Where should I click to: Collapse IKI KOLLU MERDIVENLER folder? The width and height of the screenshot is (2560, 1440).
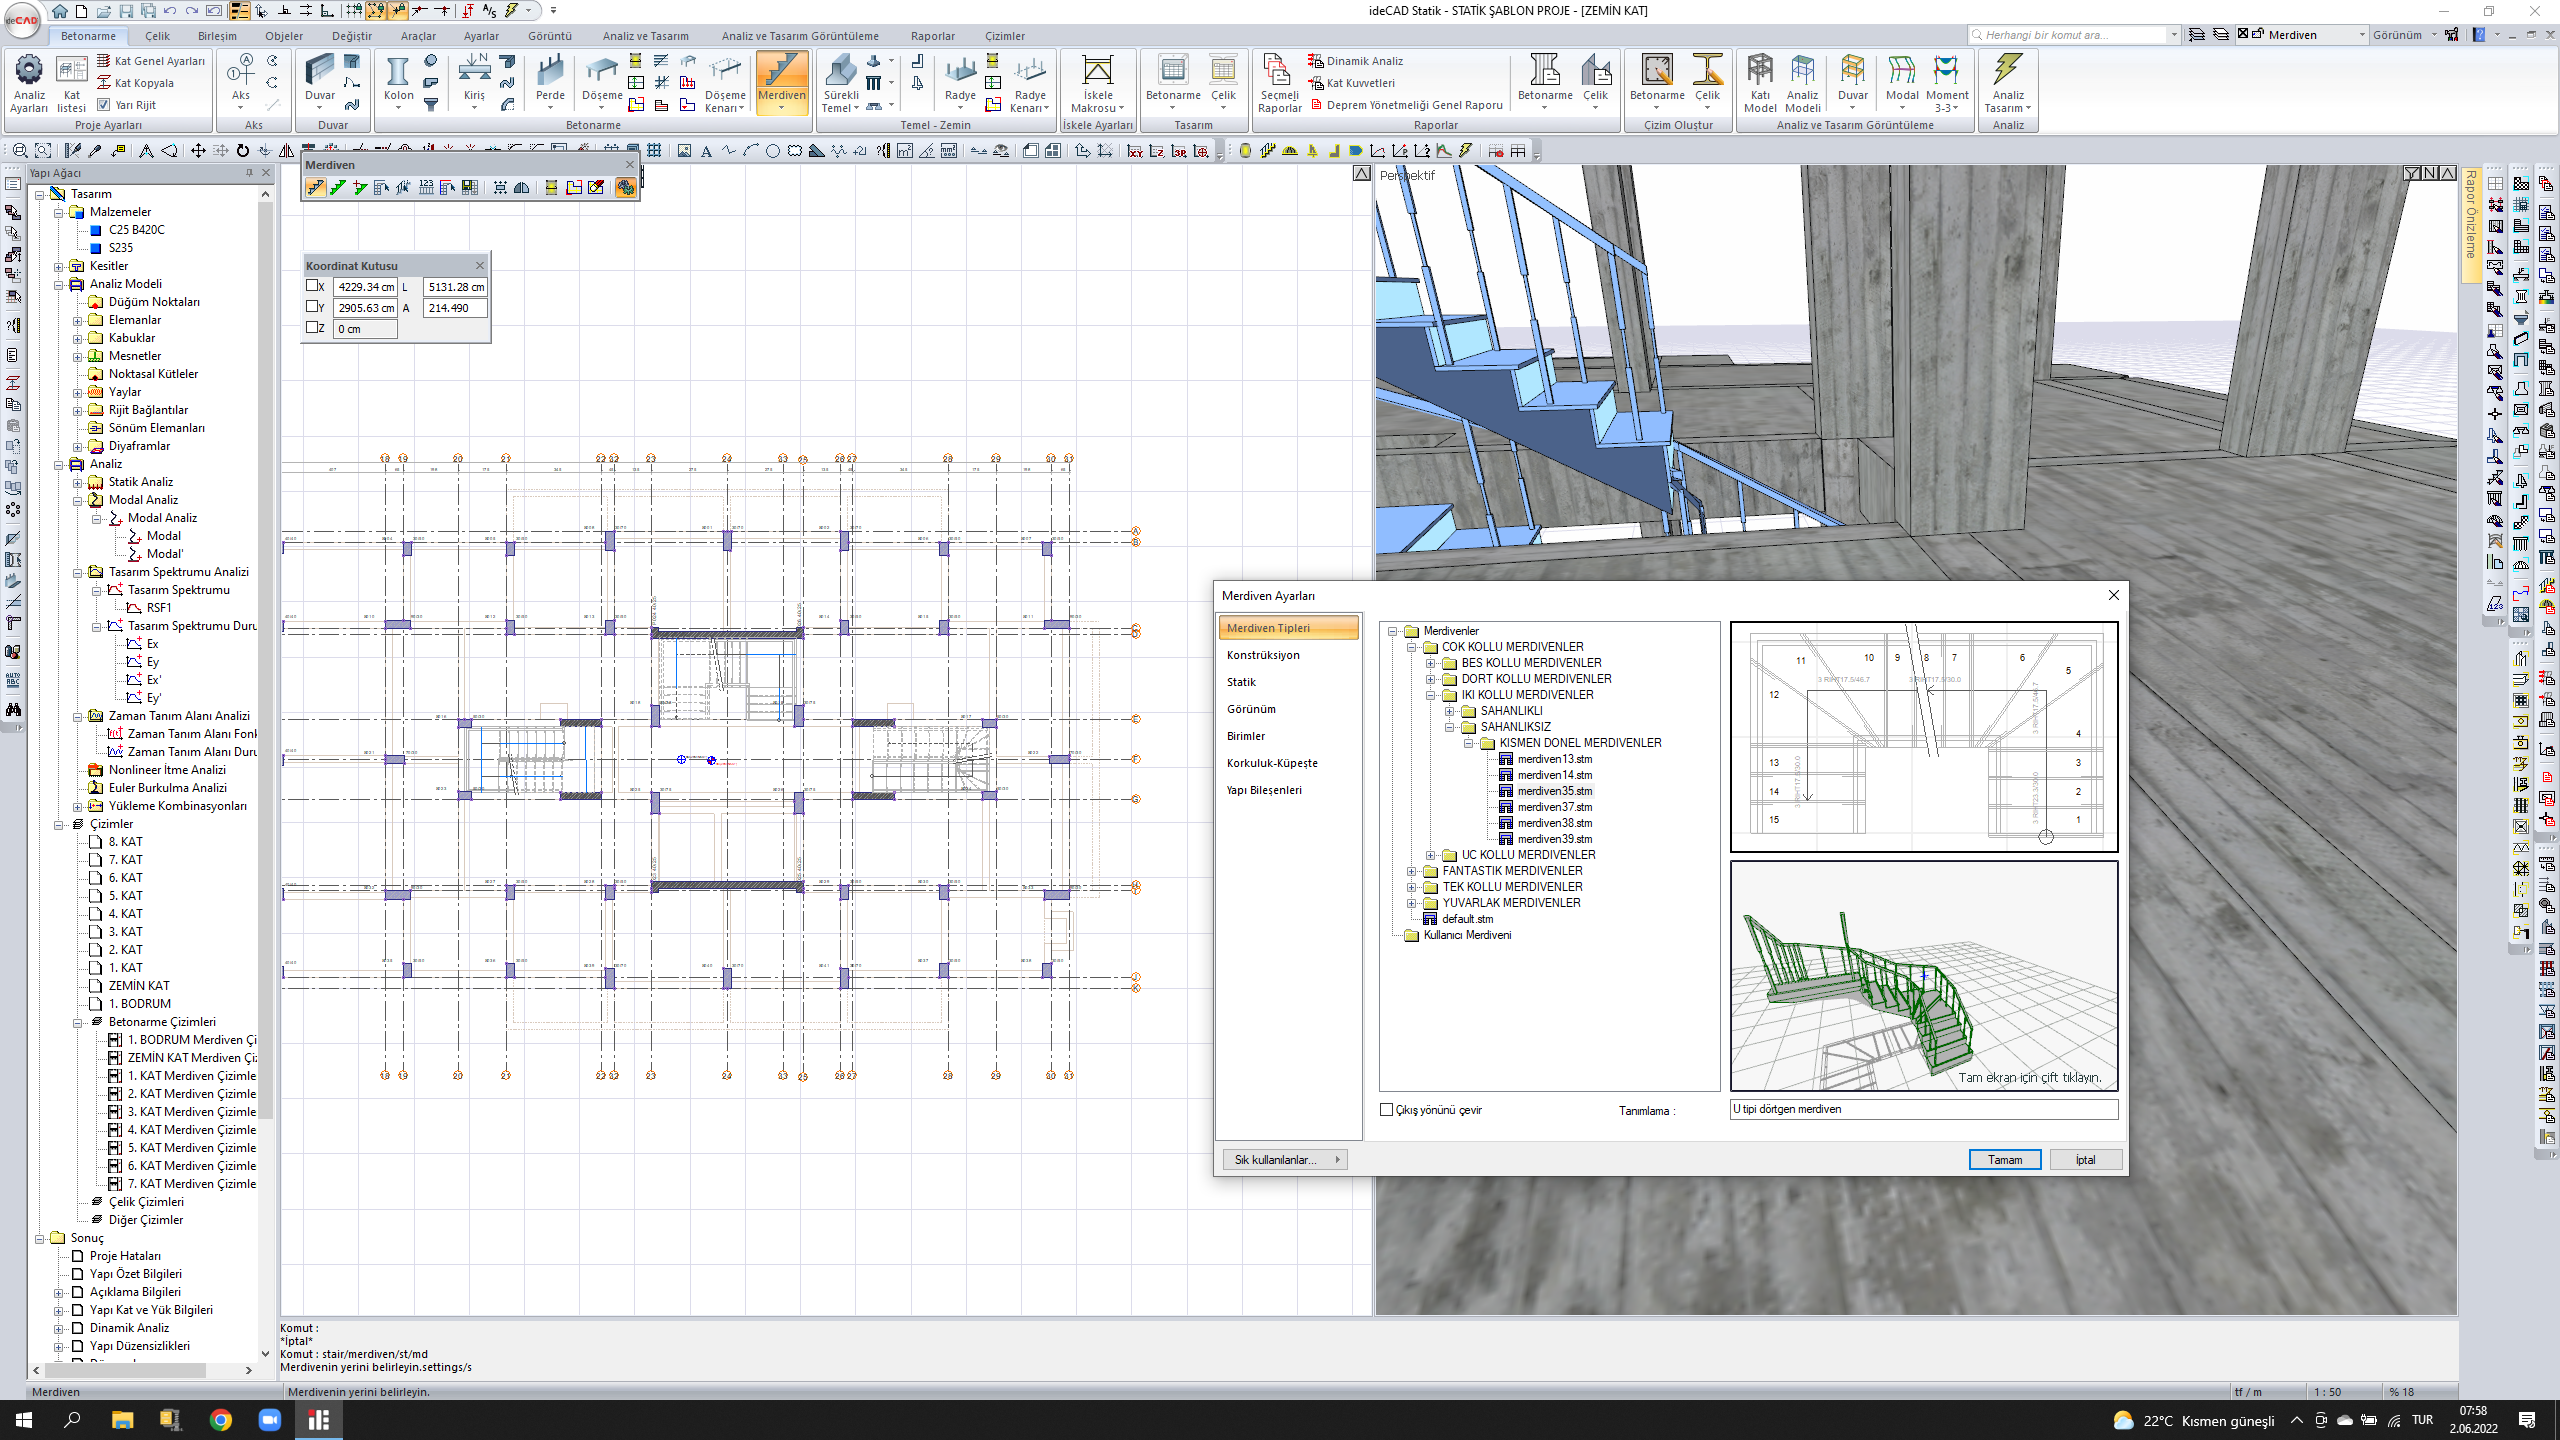coord(1430,695)
